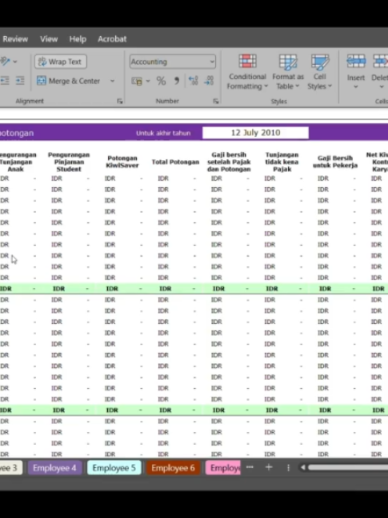Click the Delete cells icon
Image resolution: width=388 pixels, height=518 pixels.
[x=381, y=61]
